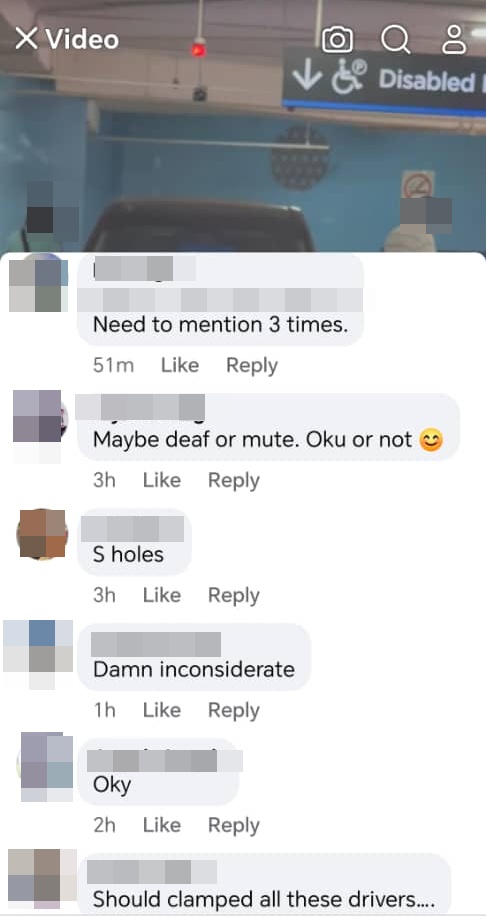The height and width of the screenshot is (916, 486).
Task: Reply to the 'Oky' comment
Action: 234,825
